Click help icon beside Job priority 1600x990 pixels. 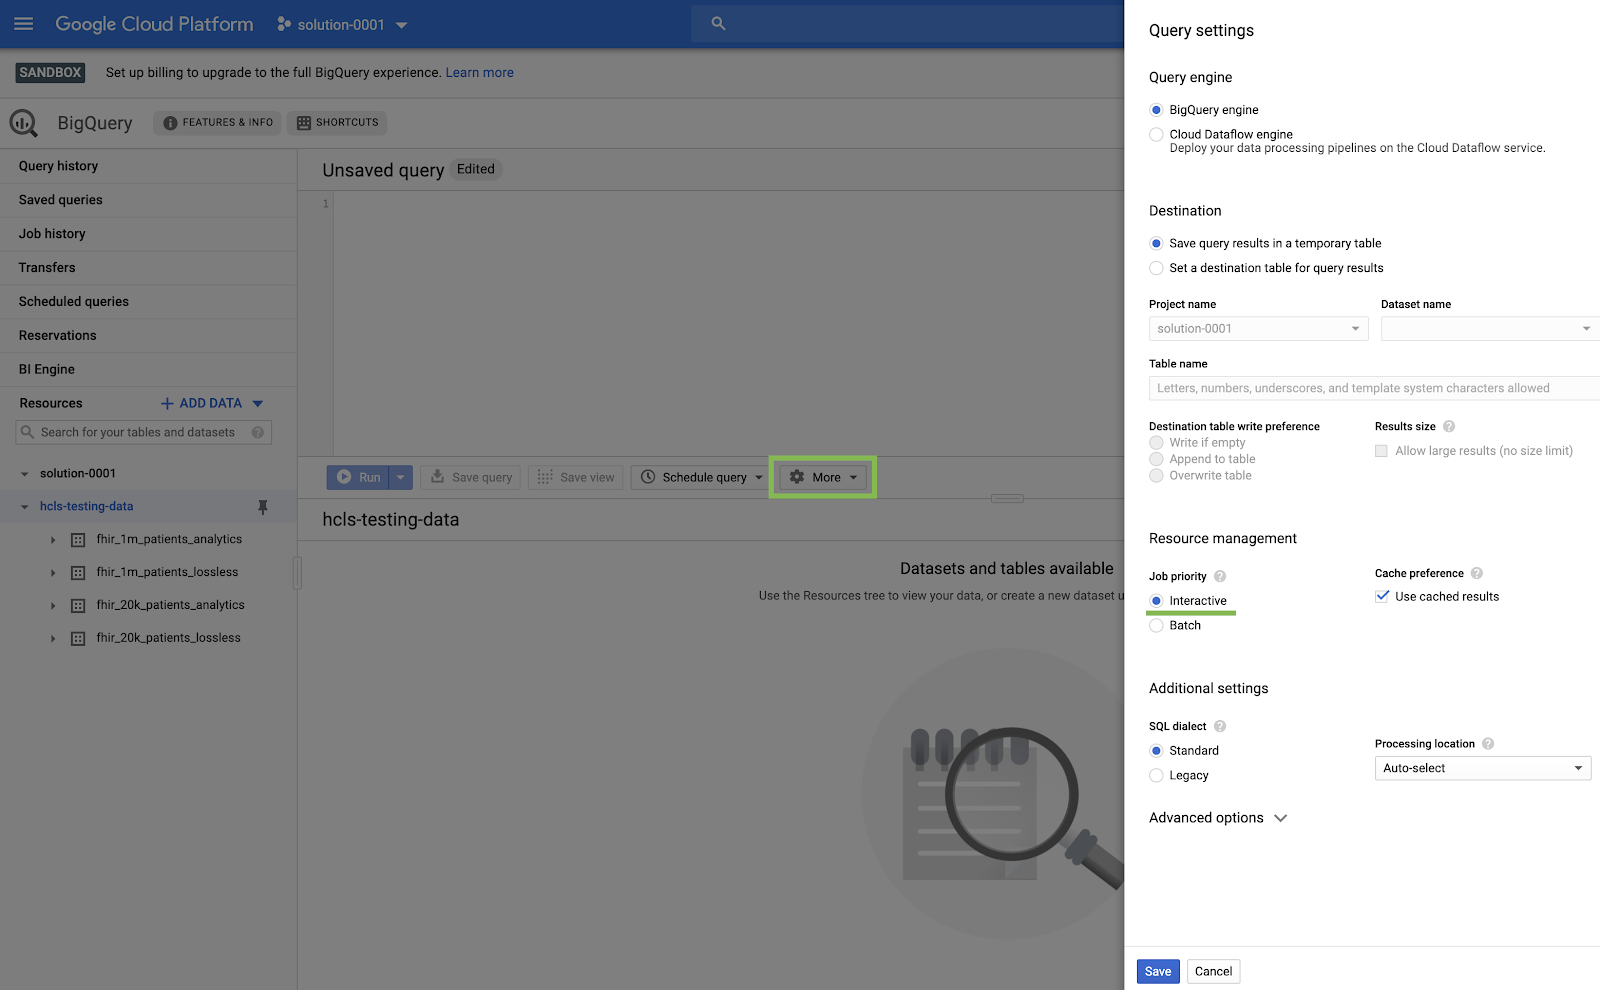pyautogui.click(x=1220, y=576)
